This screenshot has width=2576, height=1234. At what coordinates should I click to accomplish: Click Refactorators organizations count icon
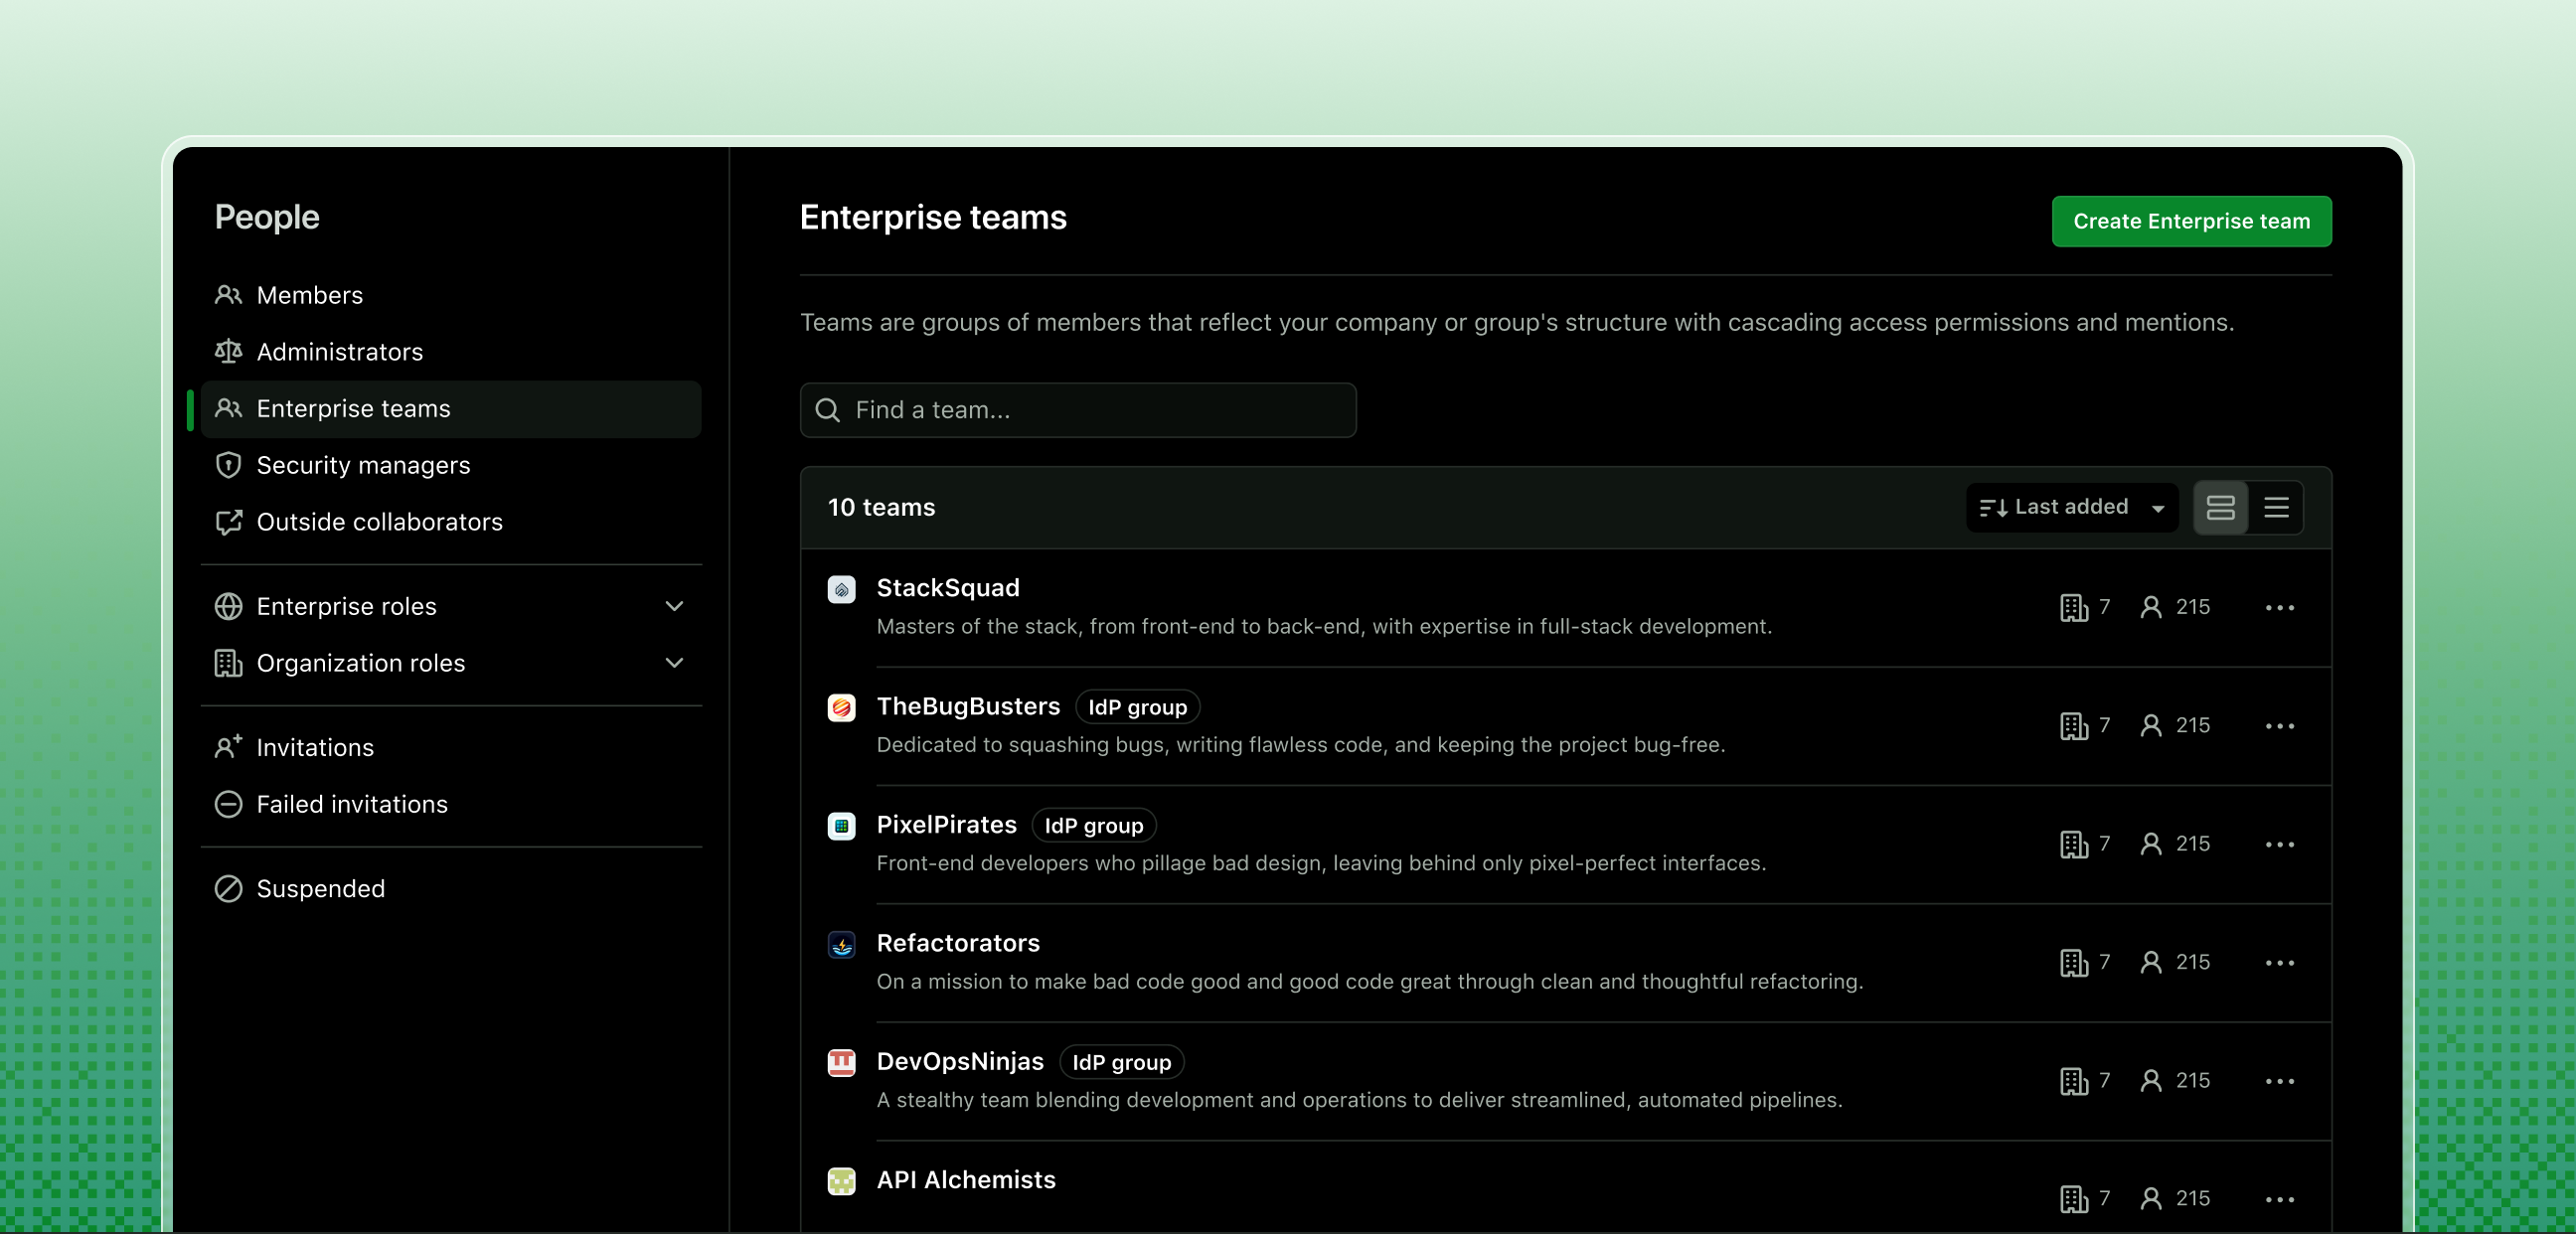pos(2074,962)
